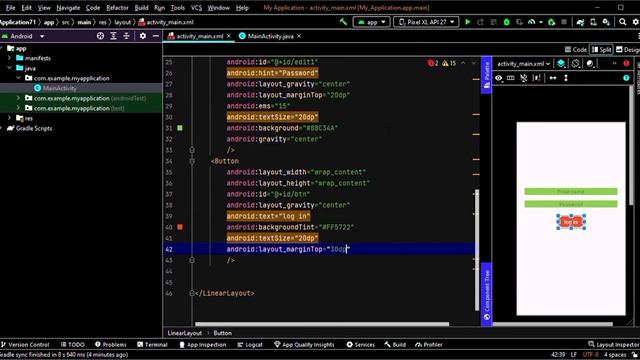The height and width of the screenshot is (360, 640).
Task: Change preview orientation icon
Action: 576,63
